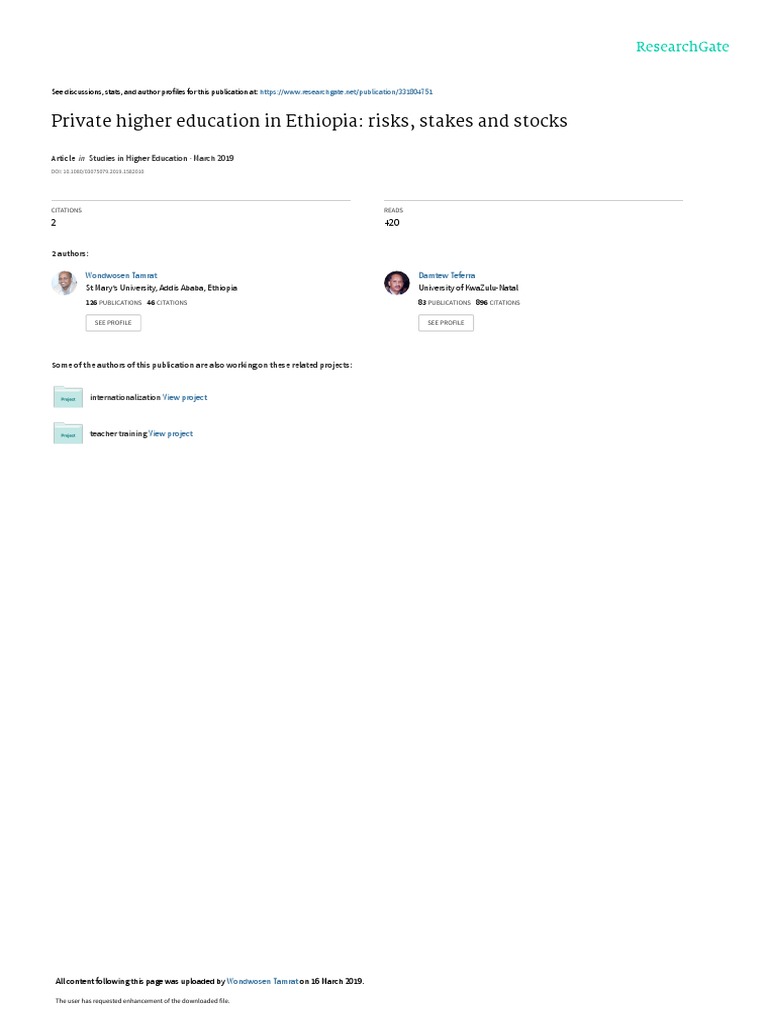768x1024 pixels.
Task: Click St Mary's University affiliation text
Action: [161, 288]
